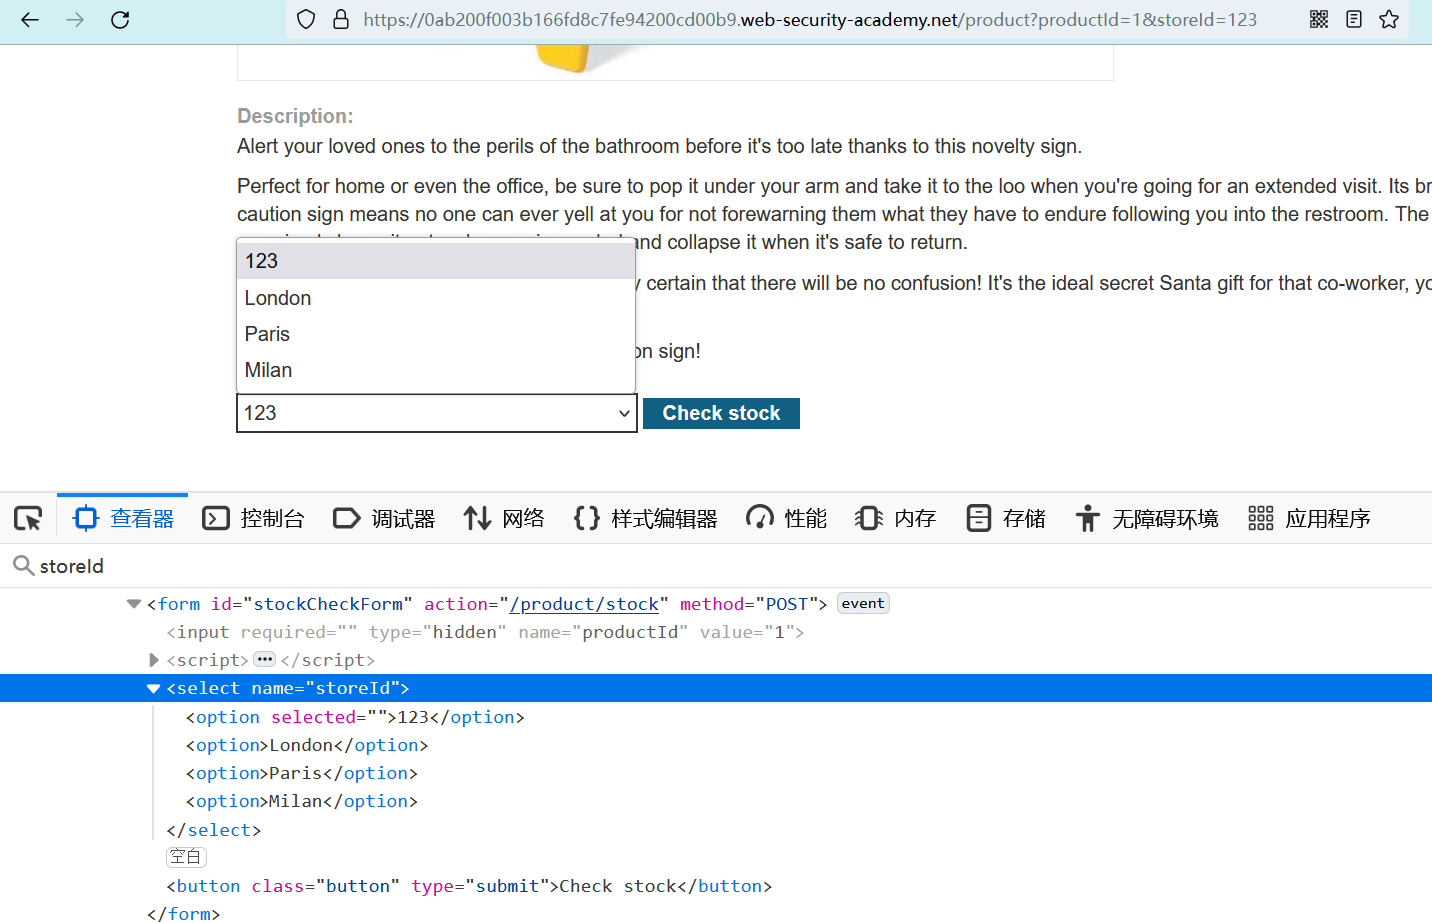Click the /product/stock action link

tap(584, 604)
